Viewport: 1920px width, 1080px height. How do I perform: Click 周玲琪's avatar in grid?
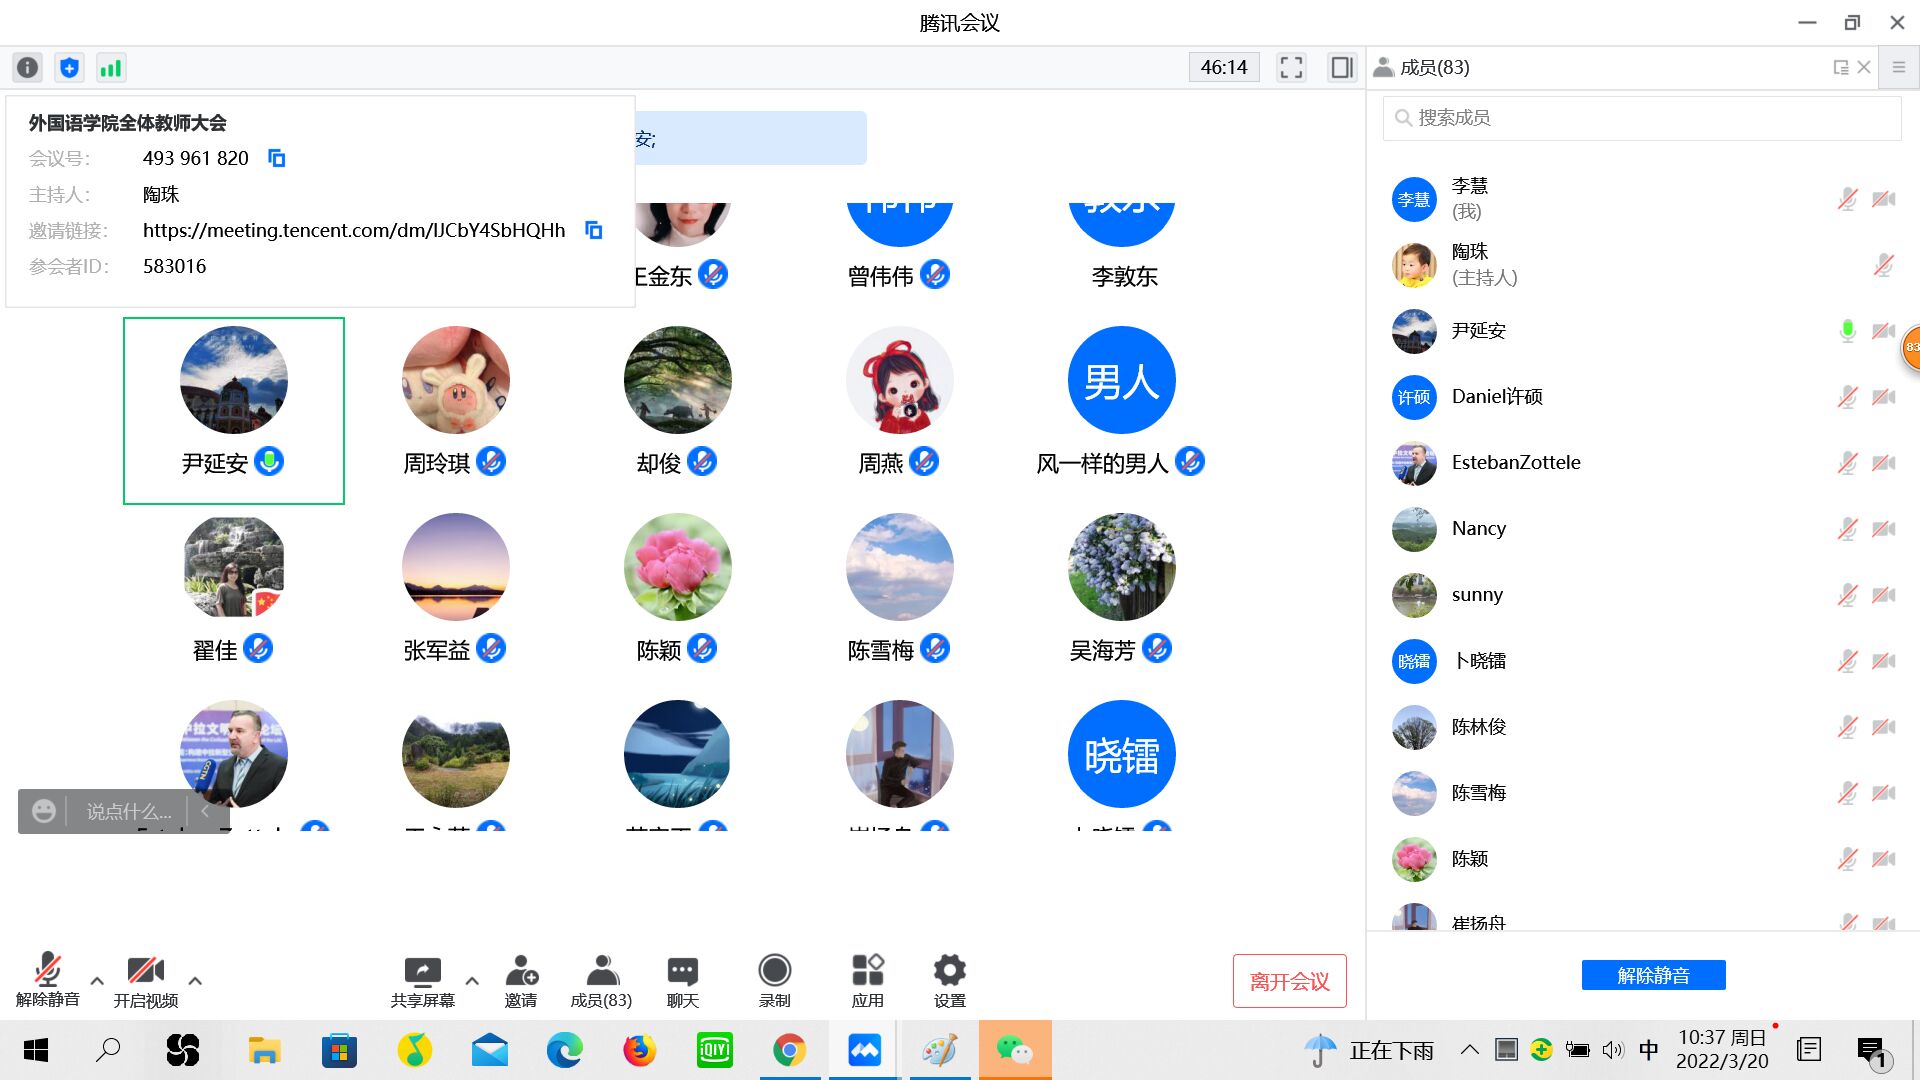pos(456,380)
